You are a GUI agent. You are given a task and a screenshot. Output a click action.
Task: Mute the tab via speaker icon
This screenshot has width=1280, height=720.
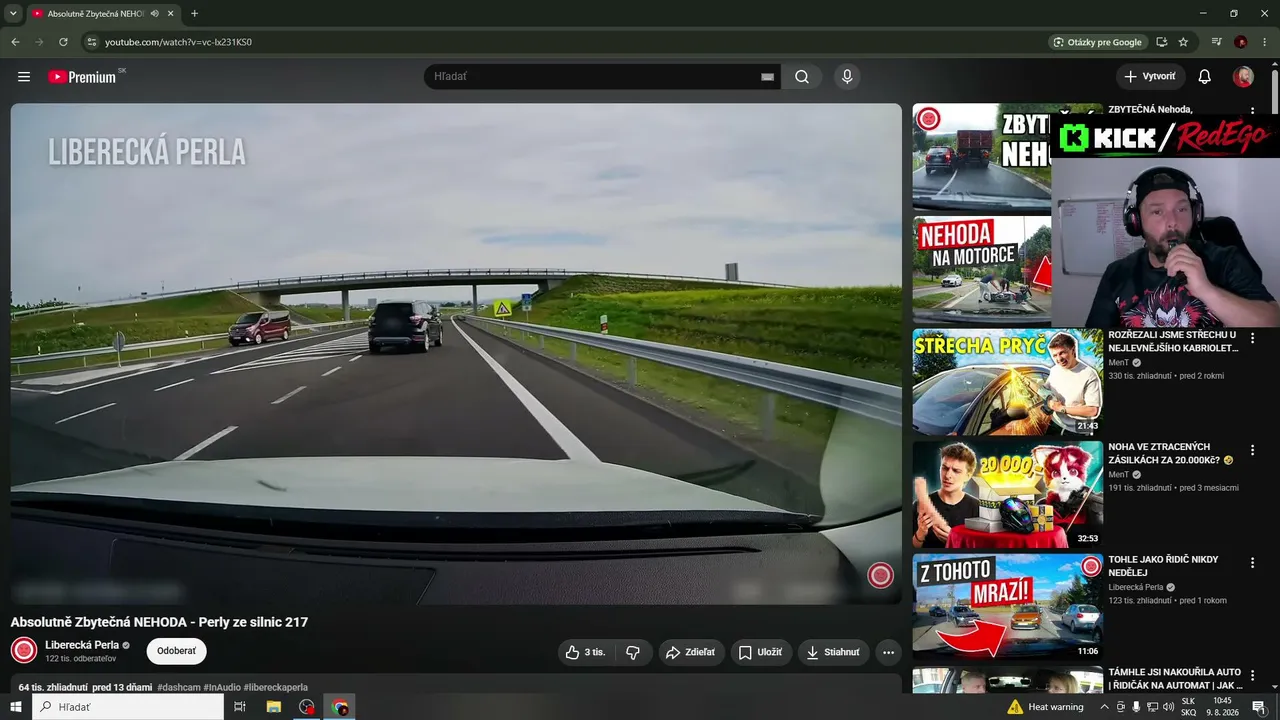click(x=154, y=14)
